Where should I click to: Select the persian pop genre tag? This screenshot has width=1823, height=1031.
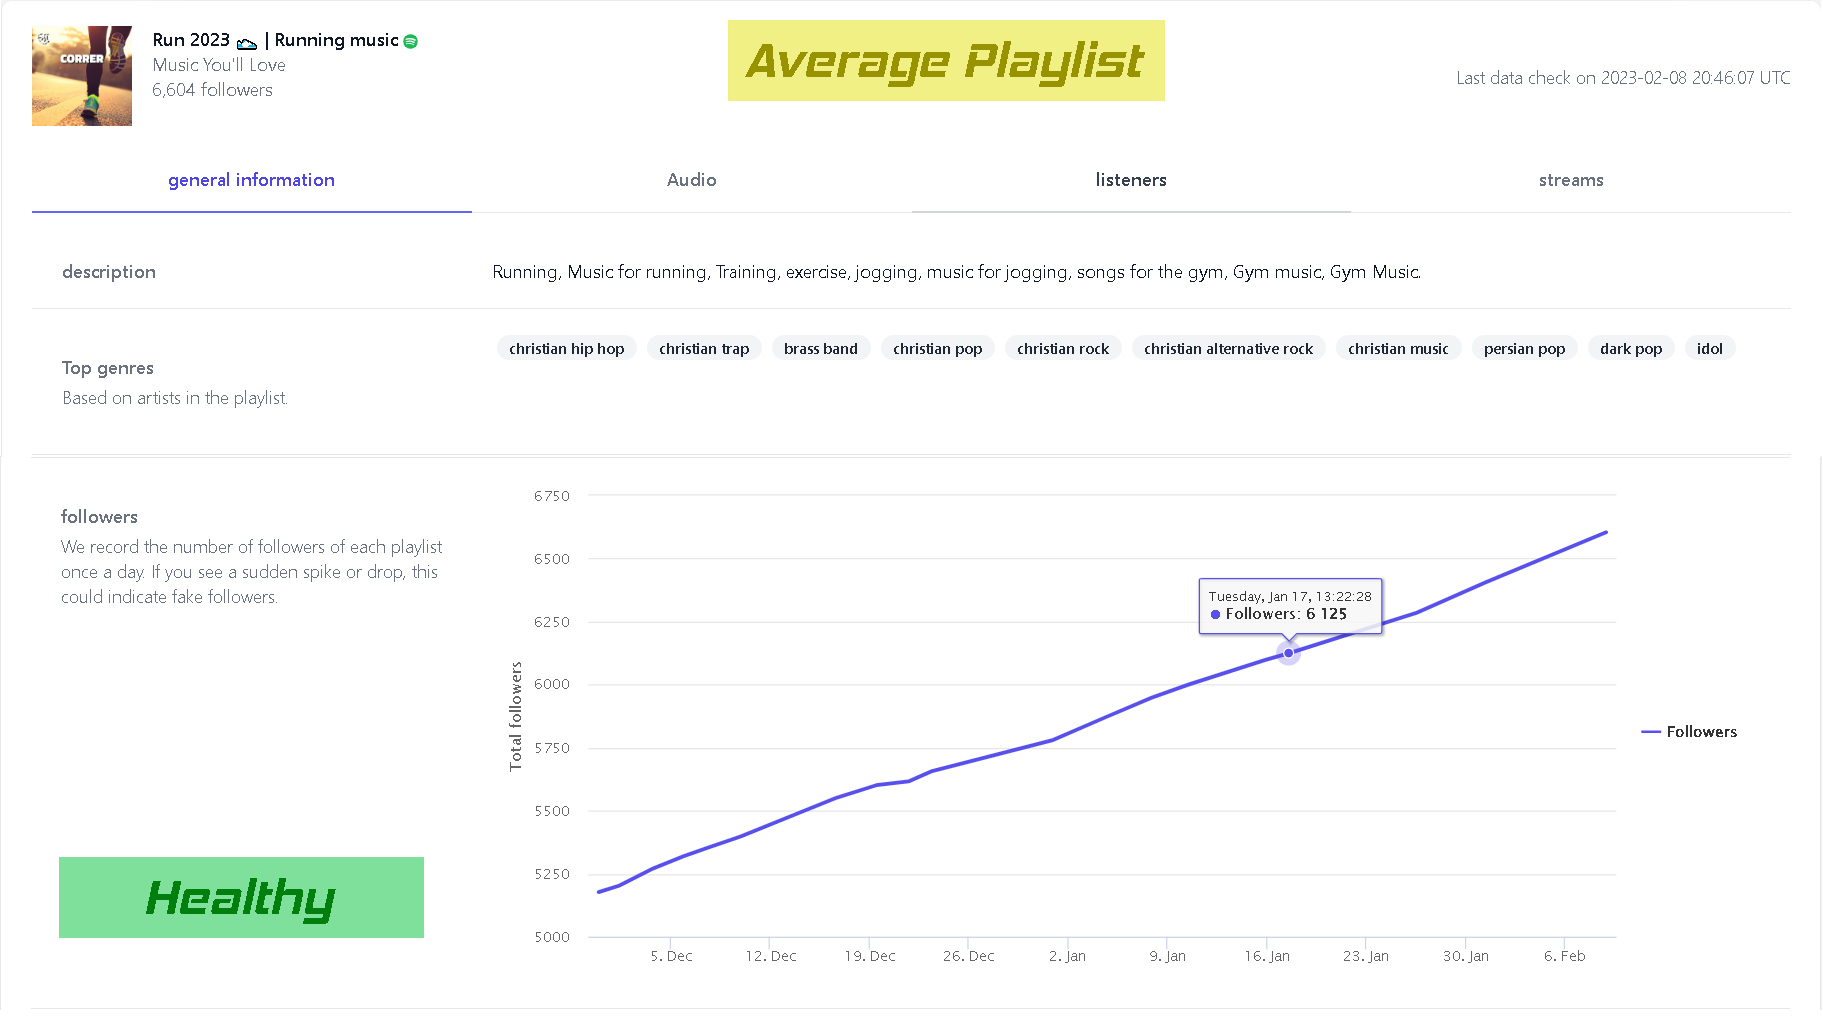pos(1524,349)
